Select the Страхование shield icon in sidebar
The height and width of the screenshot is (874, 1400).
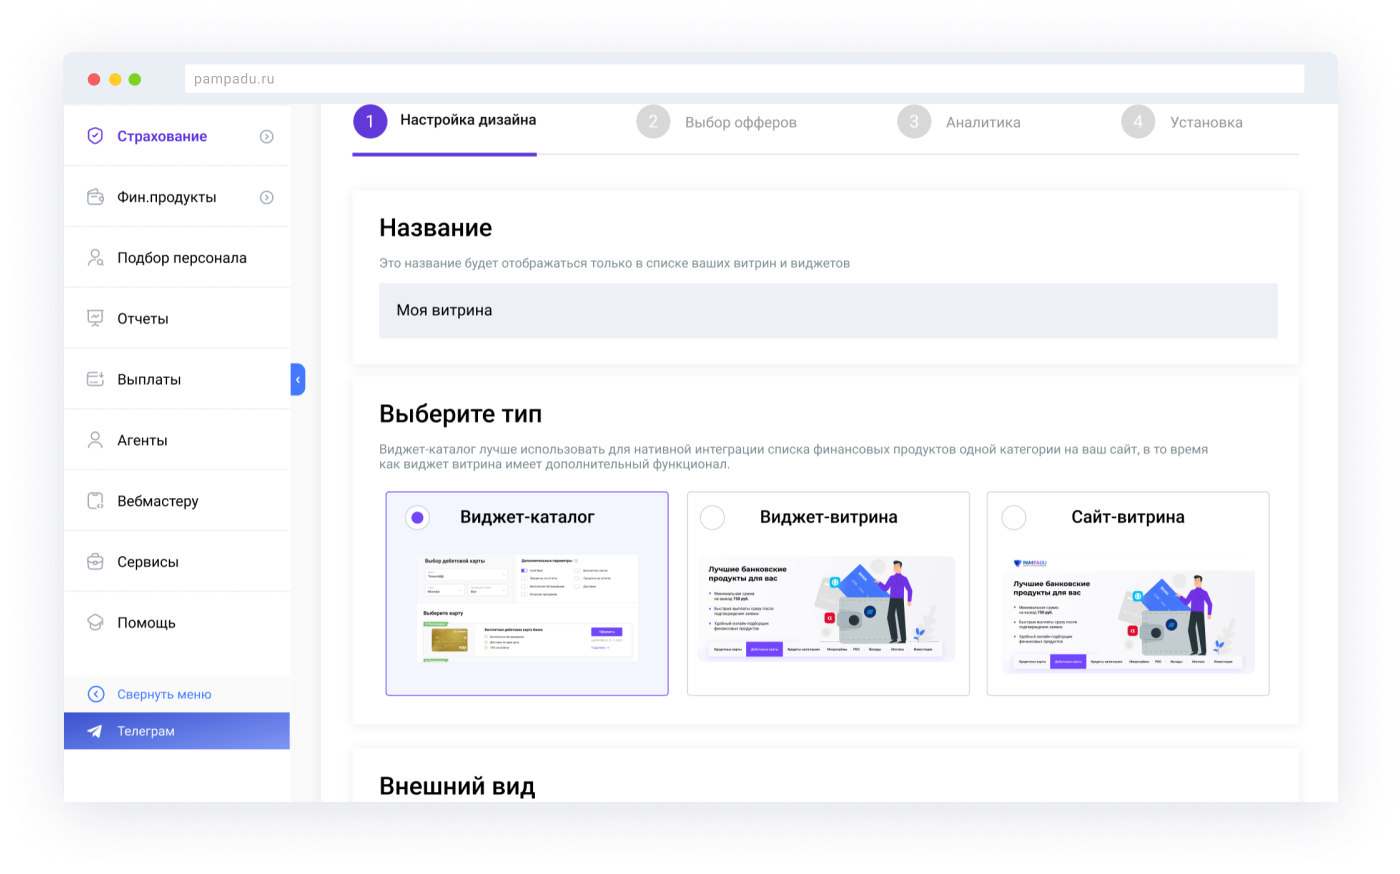pos(94,136)
